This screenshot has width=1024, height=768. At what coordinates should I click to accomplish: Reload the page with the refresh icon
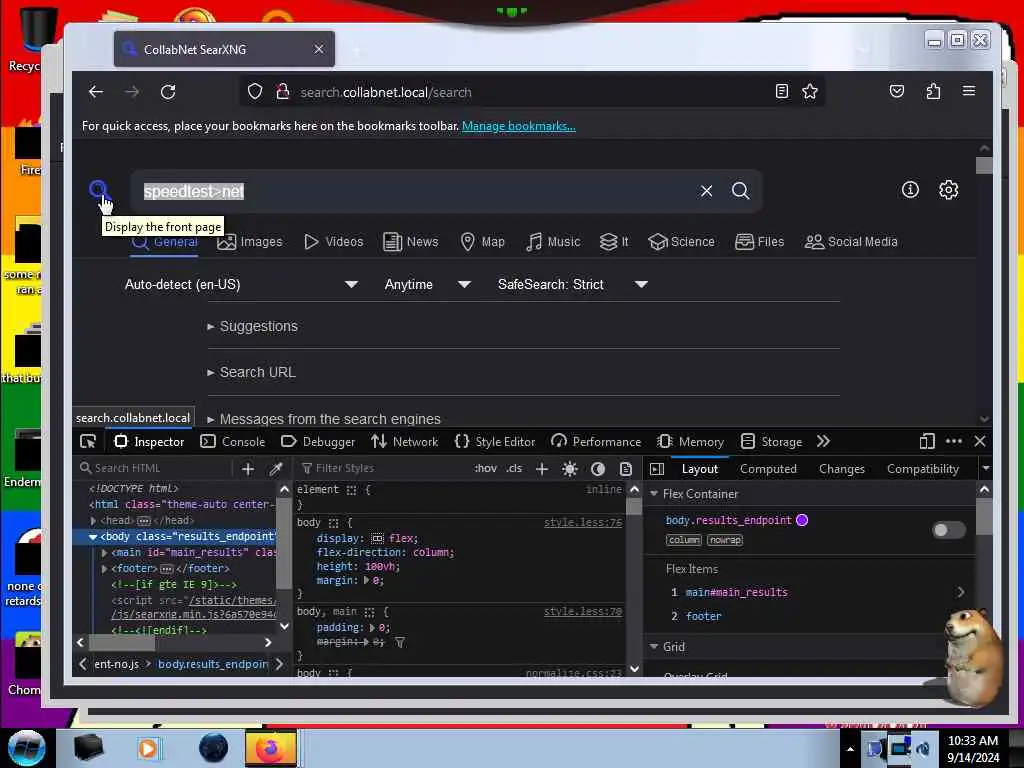168,92
